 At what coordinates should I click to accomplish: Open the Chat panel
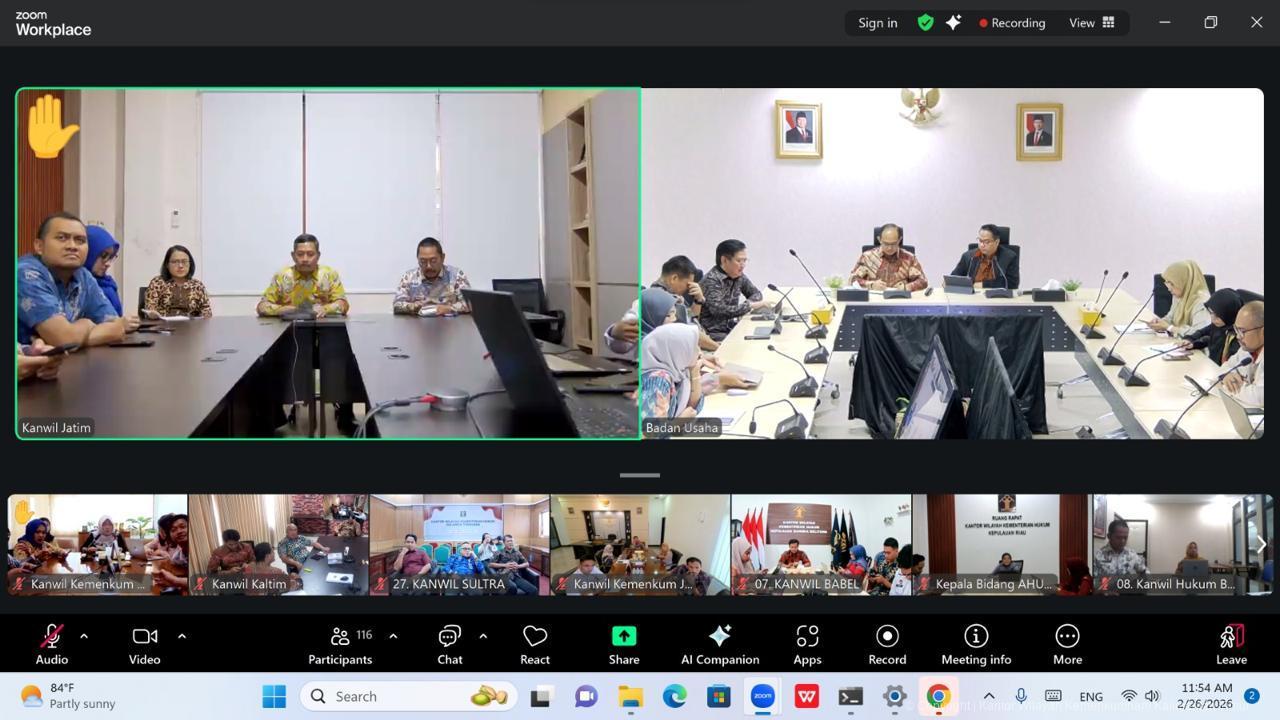(x=449, y=643)
